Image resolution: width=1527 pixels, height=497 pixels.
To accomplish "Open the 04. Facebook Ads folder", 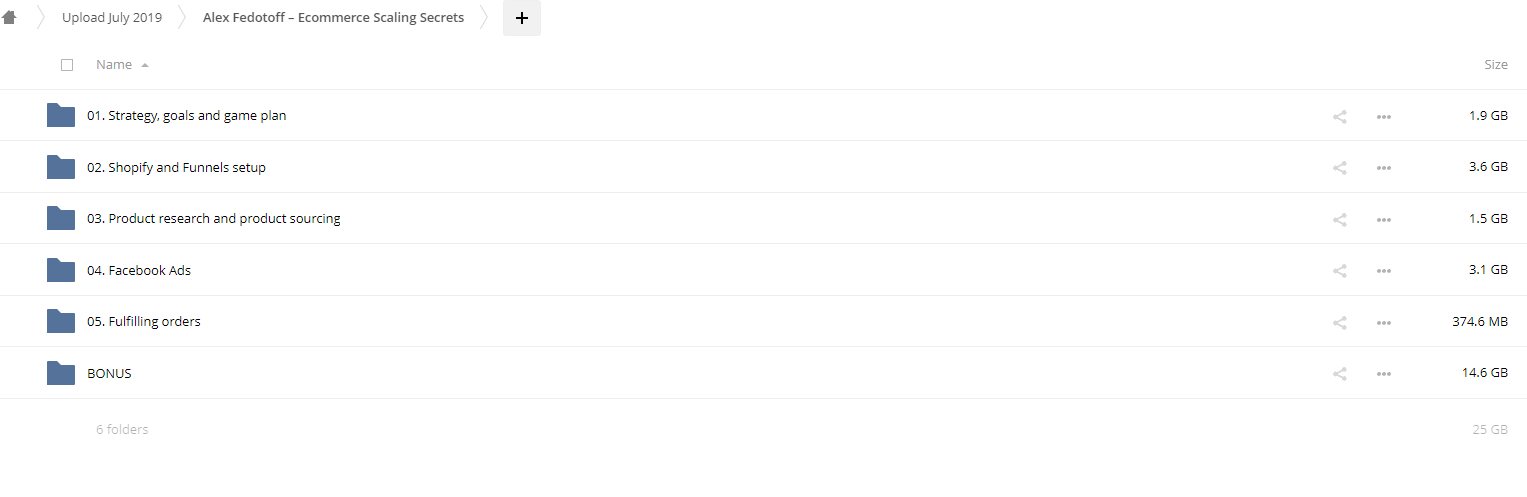I will point(139,271).
